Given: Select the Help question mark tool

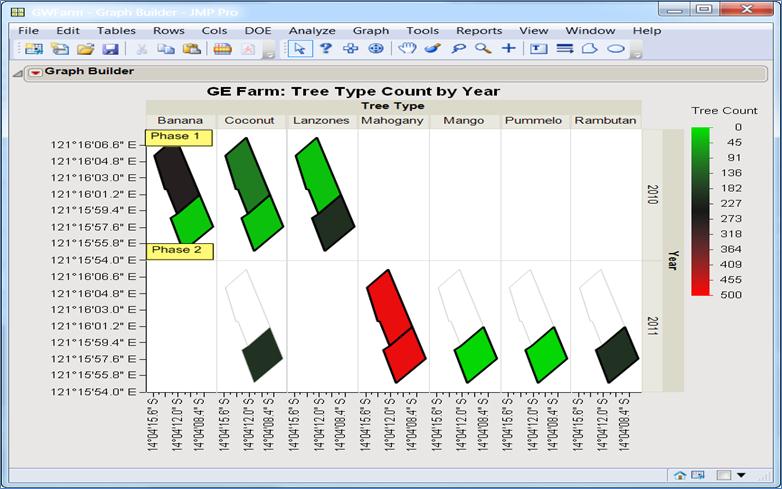Looking at the screenshot, I should pyautogui.click(x=326, y=48).
